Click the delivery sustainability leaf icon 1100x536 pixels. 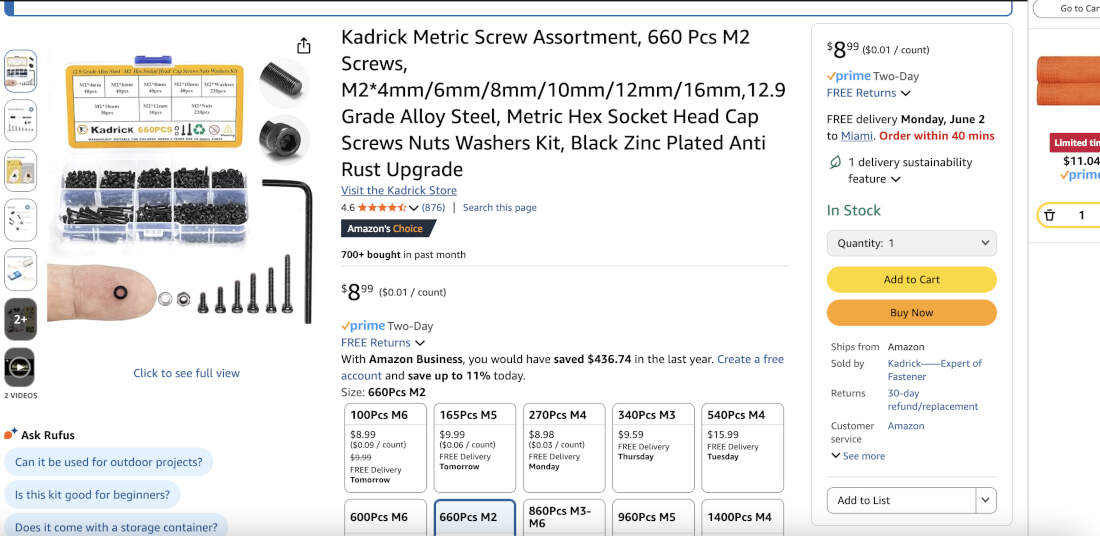tap(835, 163)
